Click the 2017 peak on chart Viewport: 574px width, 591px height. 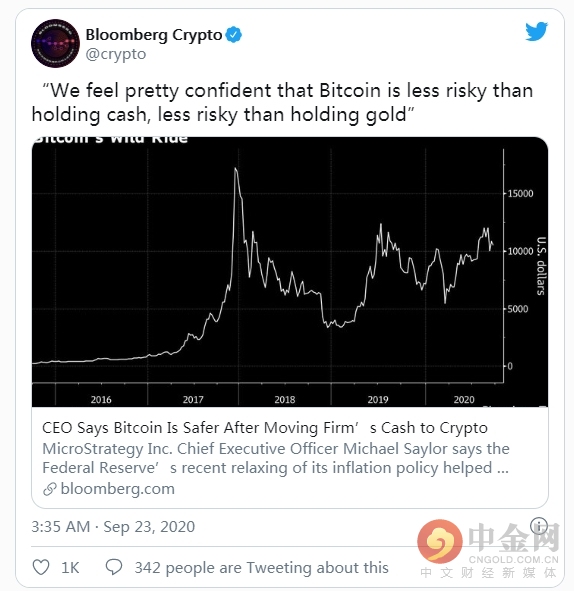coord(236,169)
